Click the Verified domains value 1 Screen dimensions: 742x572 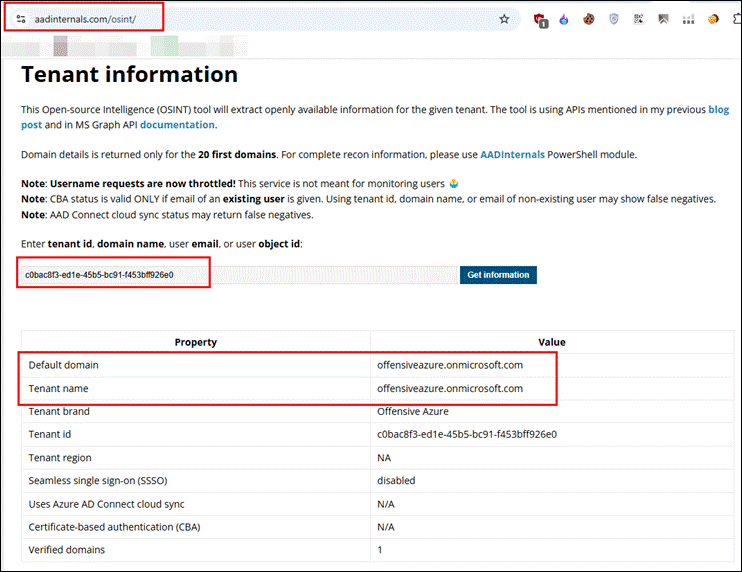pos(380,550)
